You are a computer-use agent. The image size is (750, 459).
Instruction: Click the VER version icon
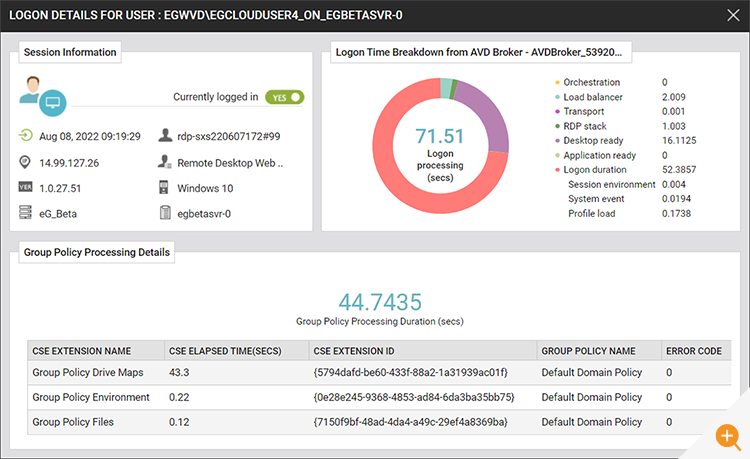[25, 187]
